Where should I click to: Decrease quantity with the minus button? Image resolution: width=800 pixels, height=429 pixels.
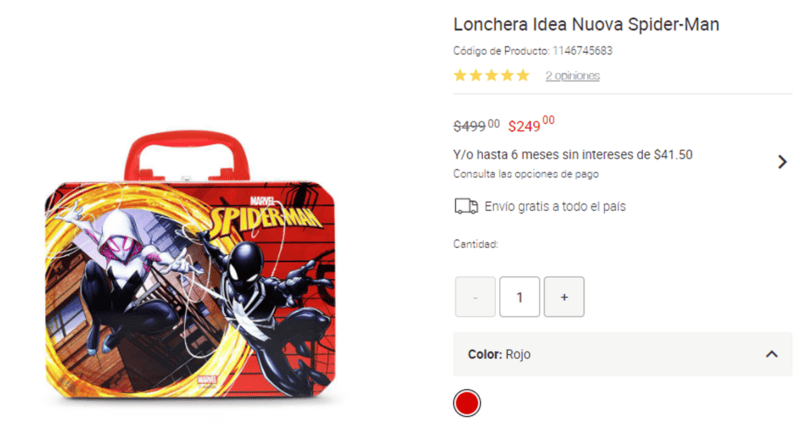click(x=475, y=297)
